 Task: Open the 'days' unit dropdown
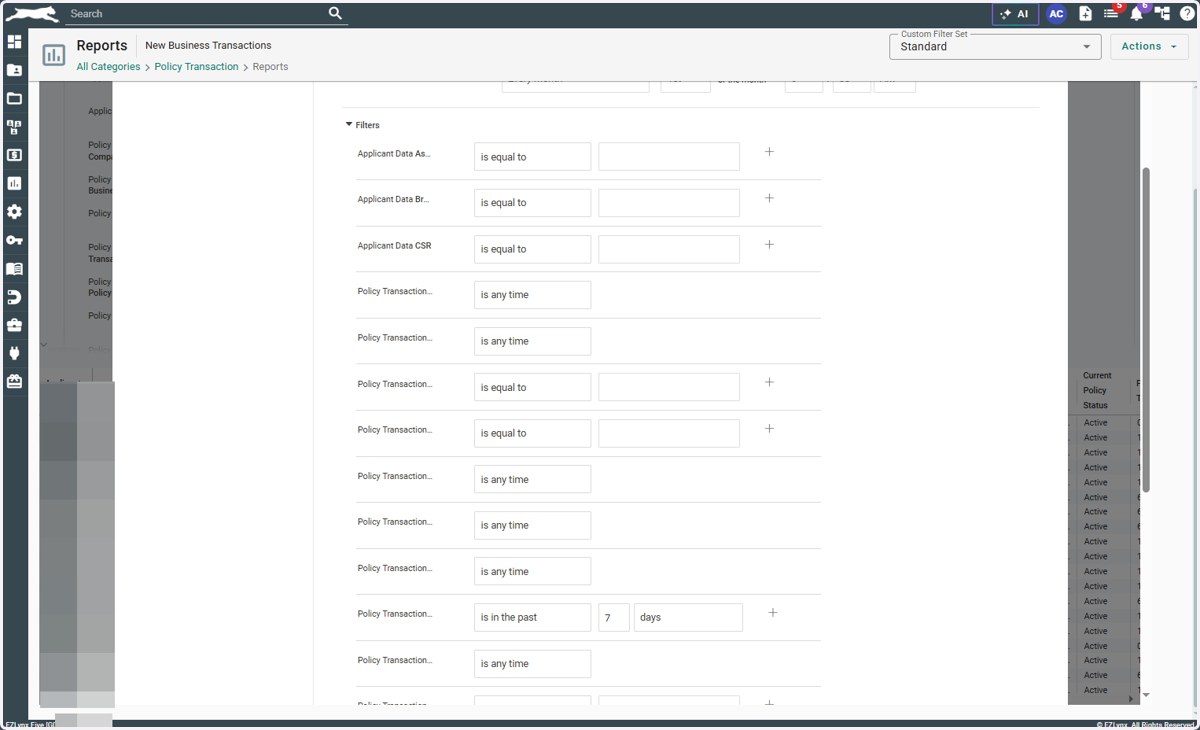pos(688,617)
